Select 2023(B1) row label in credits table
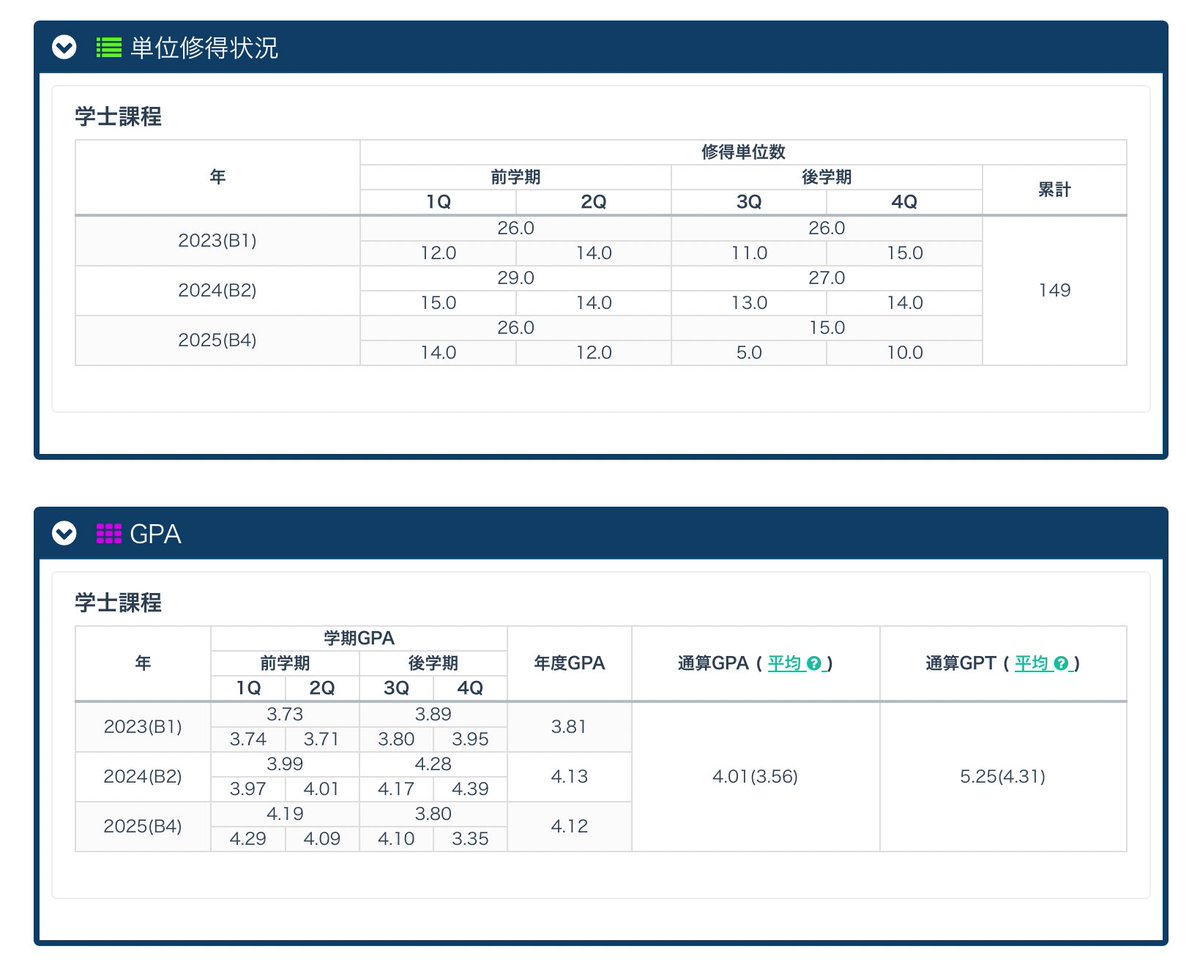The image size is (1200, 965). pyautogui.click(x=218, y=241)
